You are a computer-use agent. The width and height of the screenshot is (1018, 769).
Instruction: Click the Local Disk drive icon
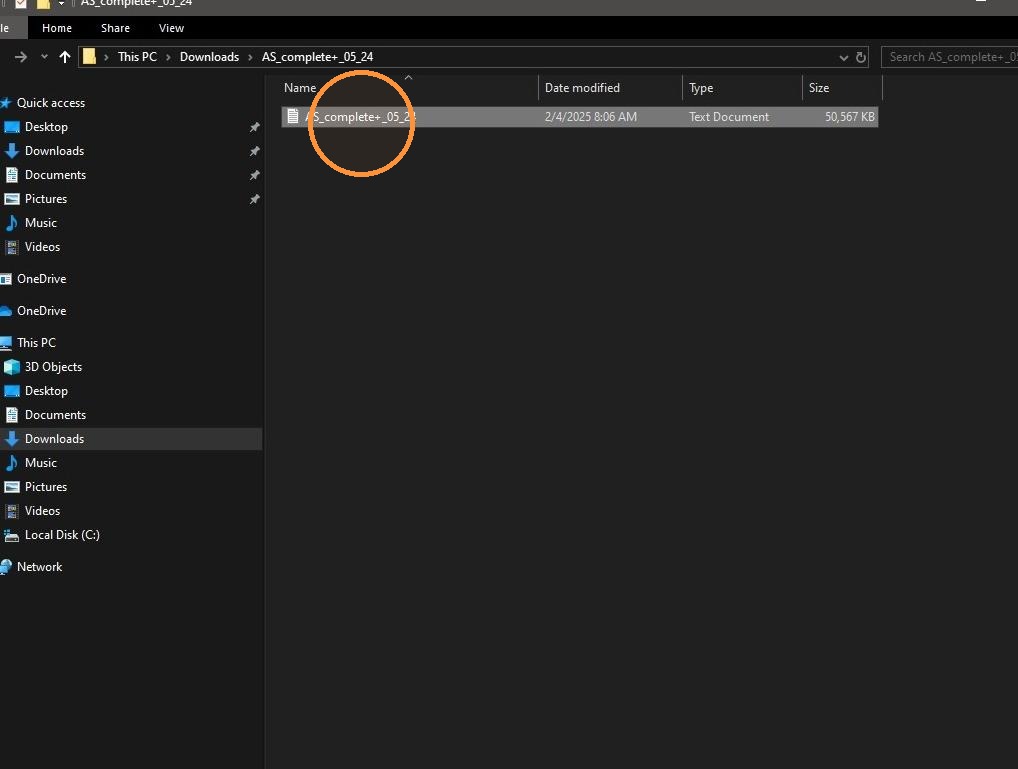pyautogui.click(x=11, y=535)
